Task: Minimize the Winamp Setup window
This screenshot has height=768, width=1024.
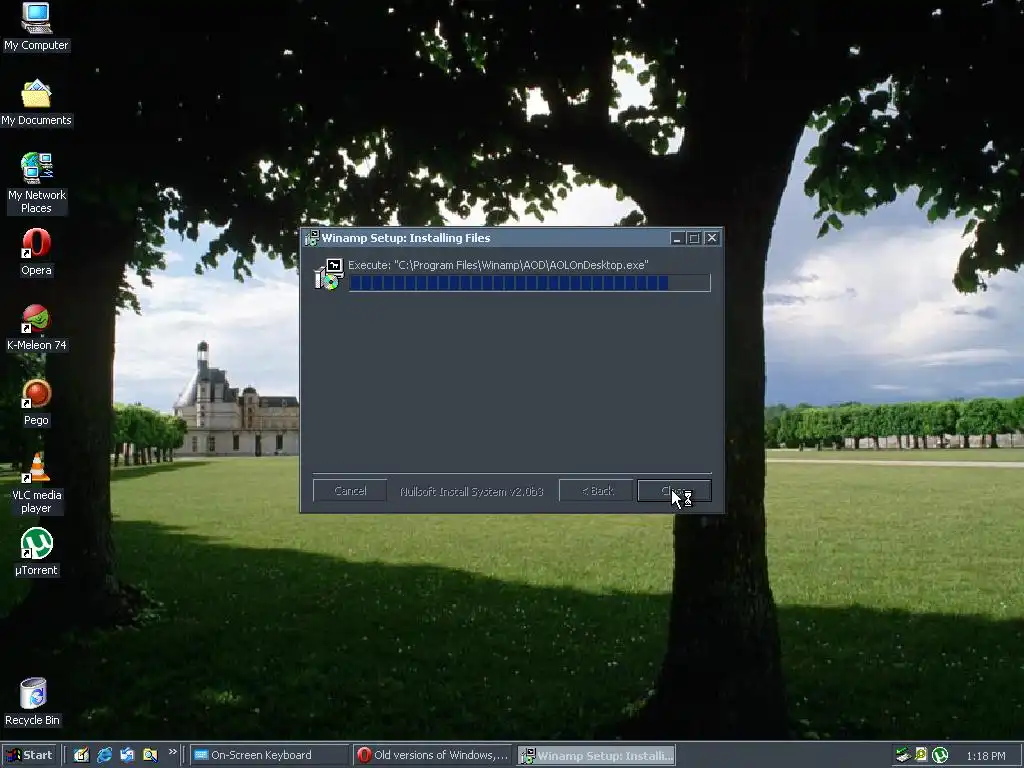Action: 677,238
